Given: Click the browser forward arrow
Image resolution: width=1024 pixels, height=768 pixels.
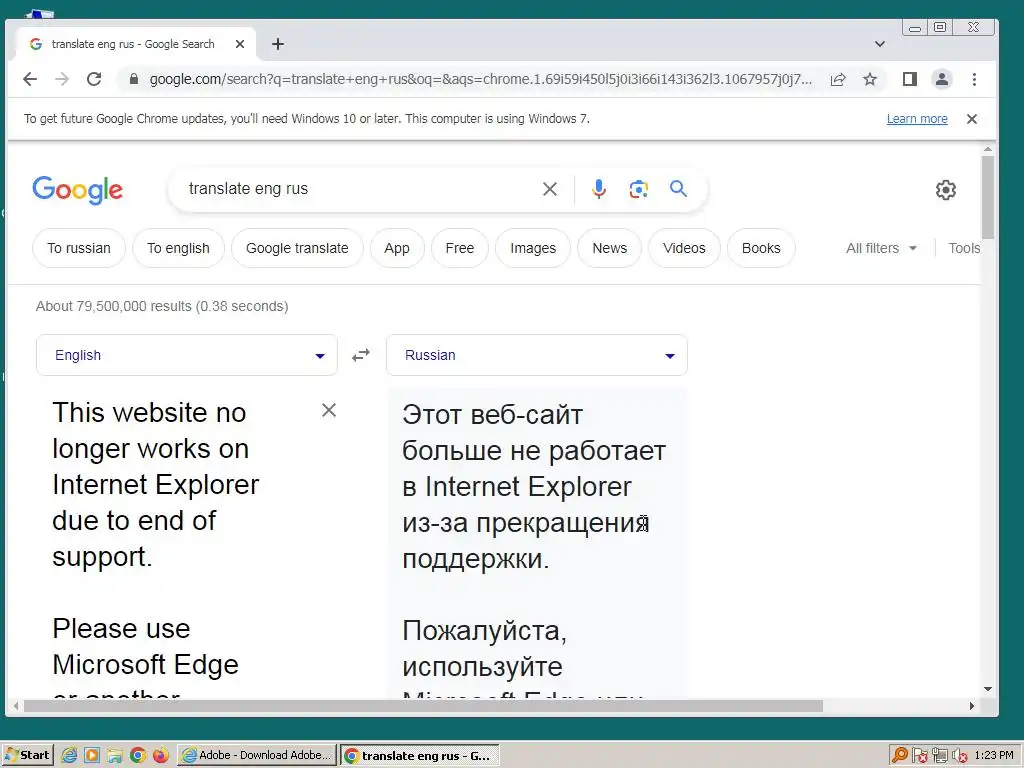Looking at the screenshot, I should [62, 79].
